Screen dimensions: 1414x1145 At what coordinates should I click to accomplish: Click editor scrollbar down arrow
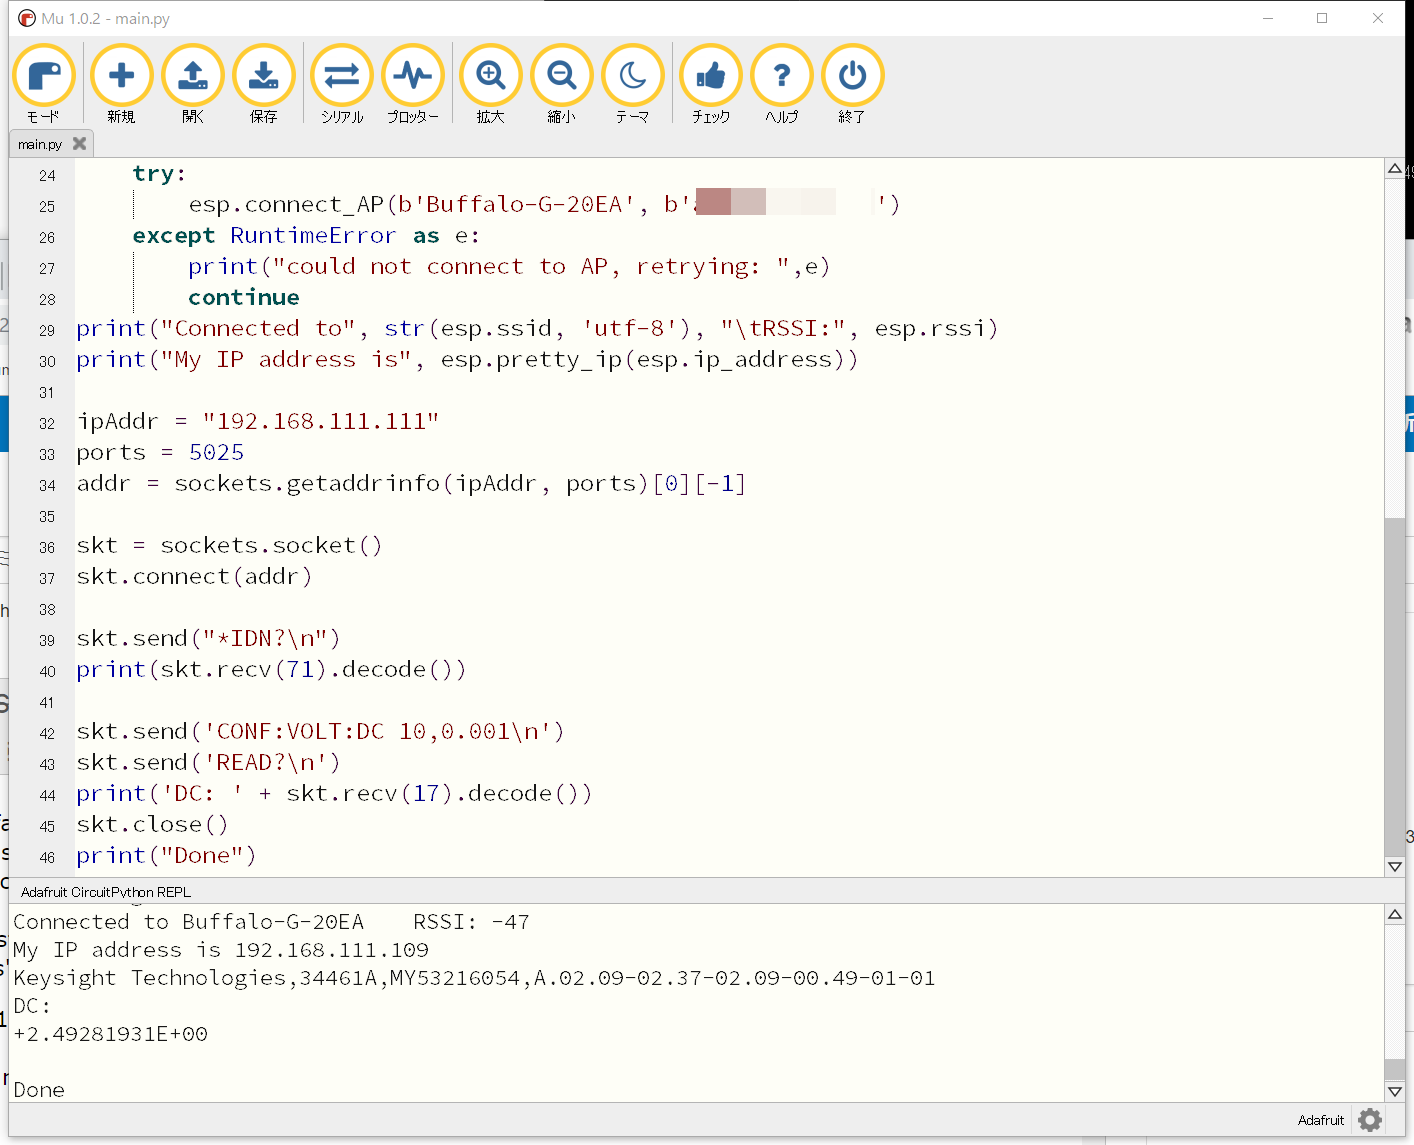(x=1395, y=867)
